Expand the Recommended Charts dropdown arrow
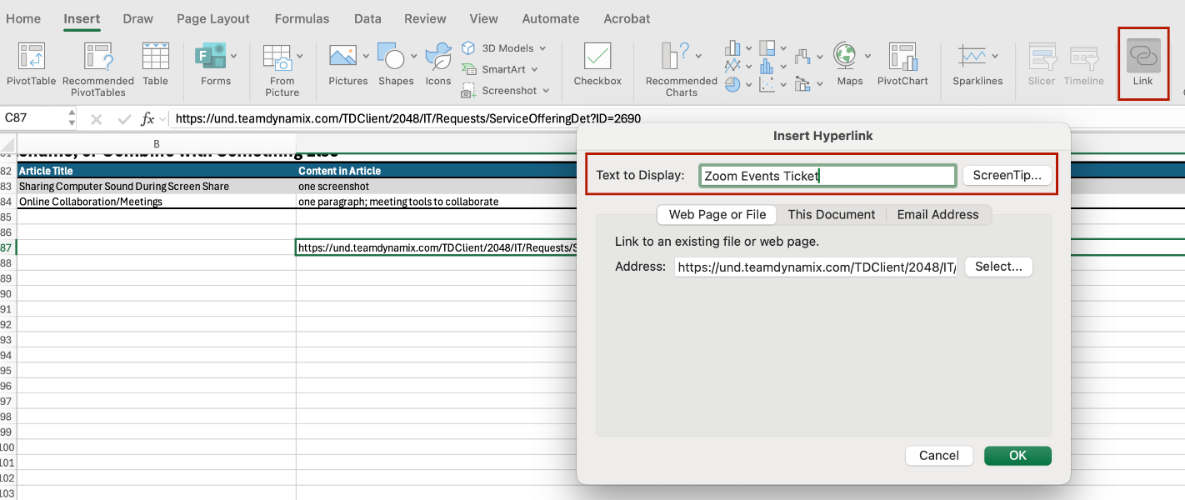Image resolution: width=1185 pixels, height=500 pixels. tap(698, 56)
